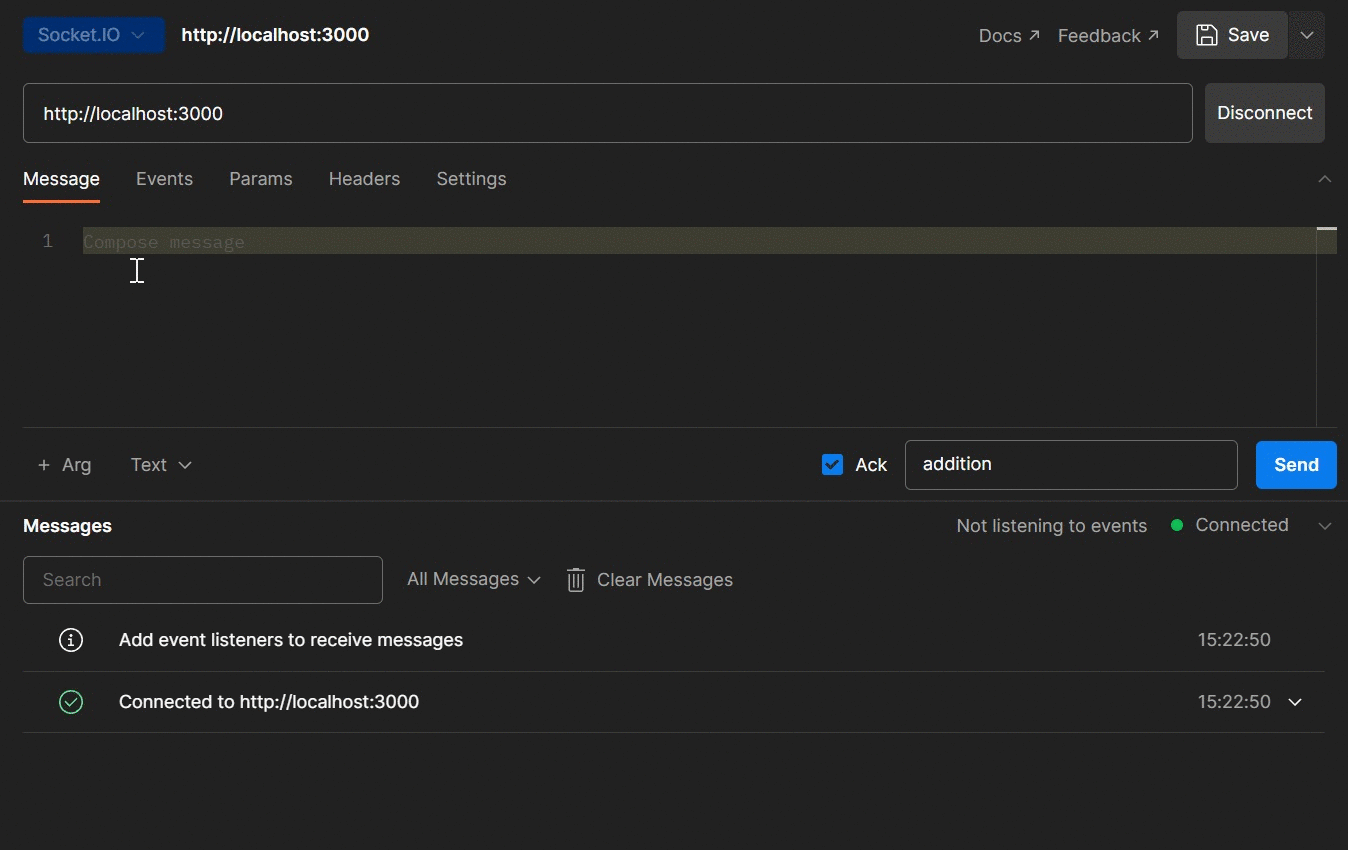Click the info icon beside the event listener message
This screenshot has height=850, width=1348.
point(71,640)
